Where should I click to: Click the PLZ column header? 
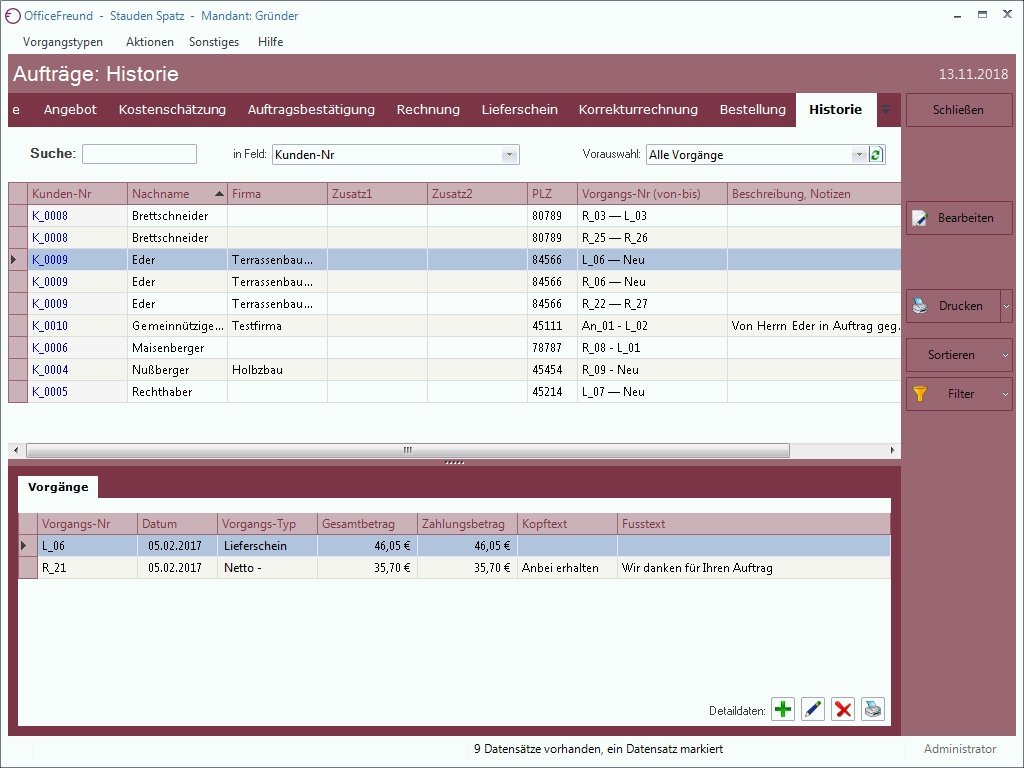coord(552,194)
